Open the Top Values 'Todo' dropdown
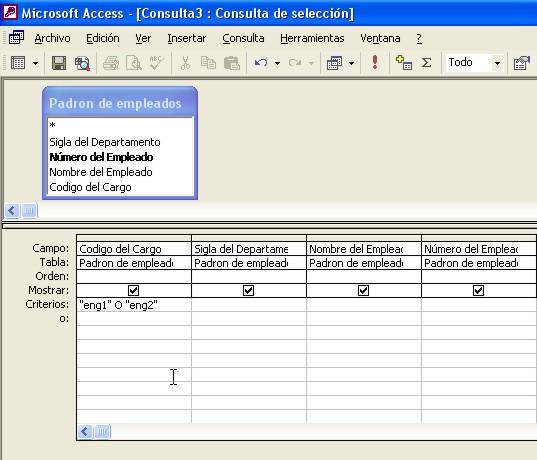This screenshot has width=537, height=460. tap(497, 63)
